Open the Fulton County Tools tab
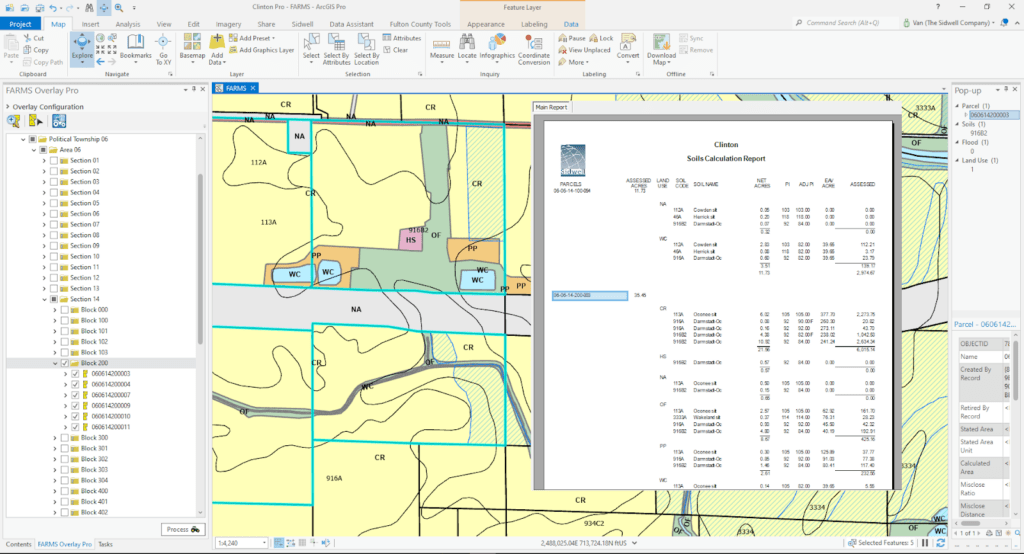This screenshot has height=554, width=1024. click(420, 24)
